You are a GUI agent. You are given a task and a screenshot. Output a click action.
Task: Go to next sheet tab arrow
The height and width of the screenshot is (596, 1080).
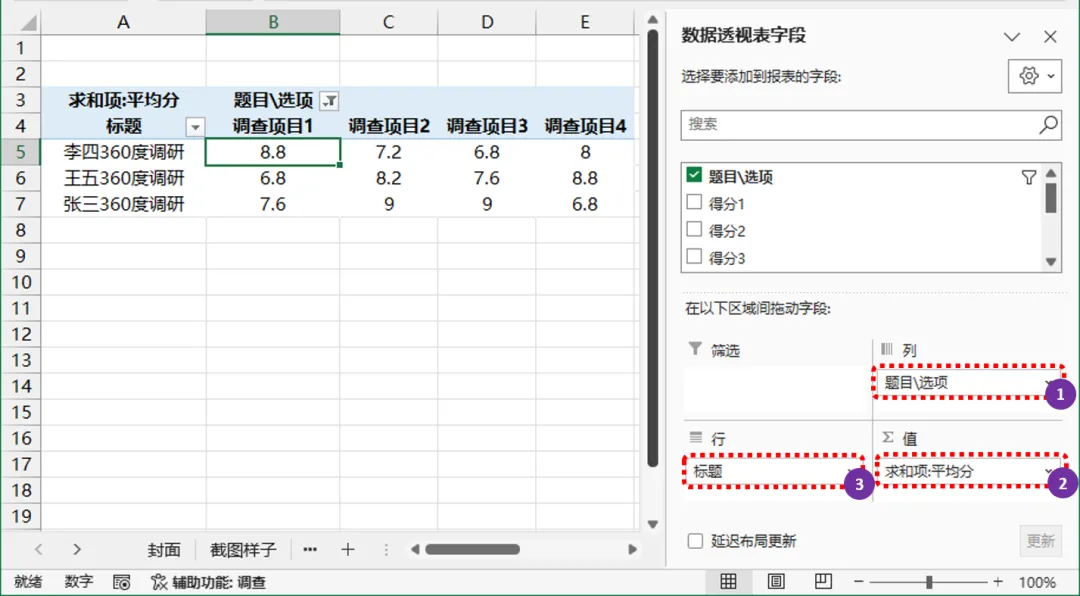click(x=76, y=550)
